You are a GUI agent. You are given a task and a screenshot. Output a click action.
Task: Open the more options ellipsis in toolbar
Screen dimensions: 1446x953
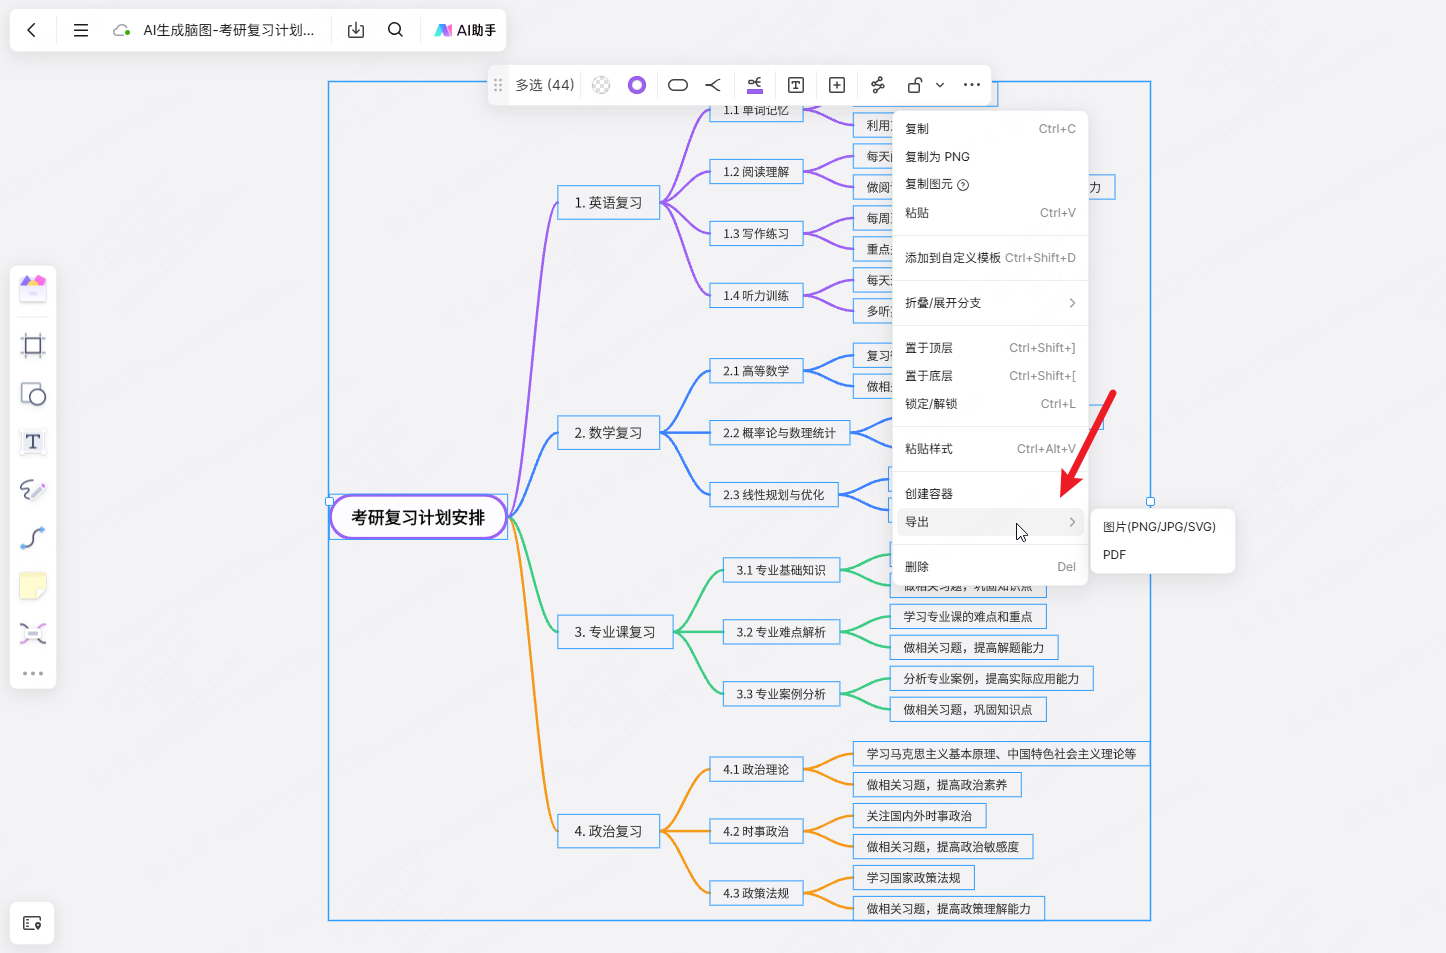click(972, 85)
